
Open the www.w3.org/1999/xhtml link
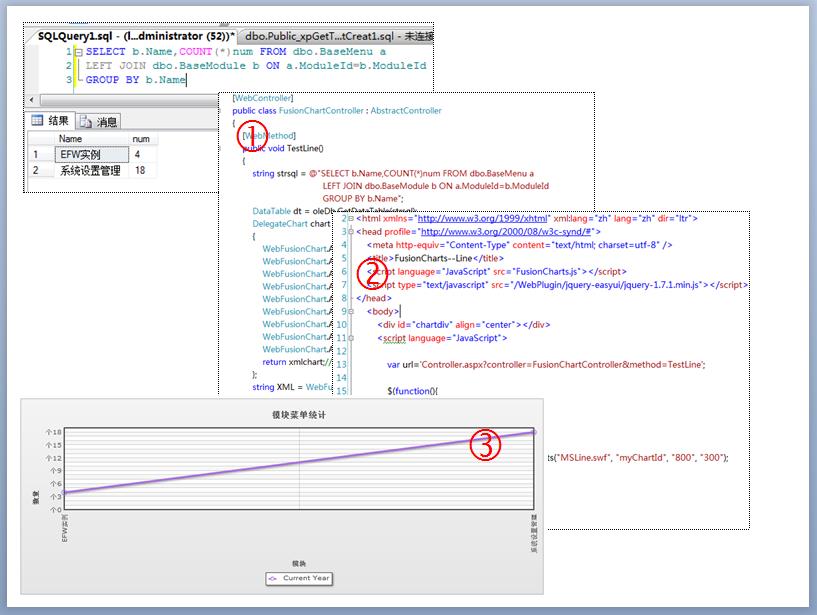click(x=482, y=218)
